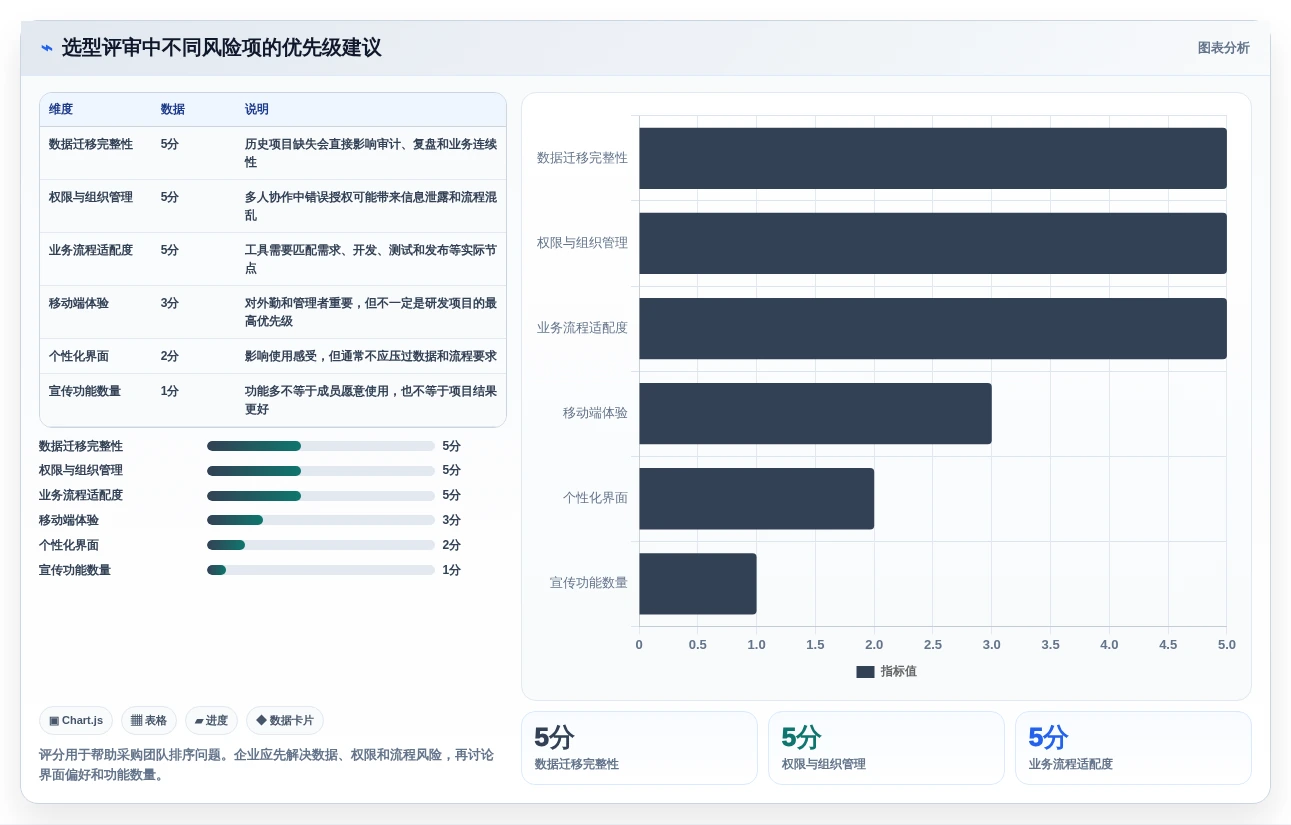Click the 移动端体验 chart bar
This screenshot has width=1291, height=825.
tap(815, 413)
